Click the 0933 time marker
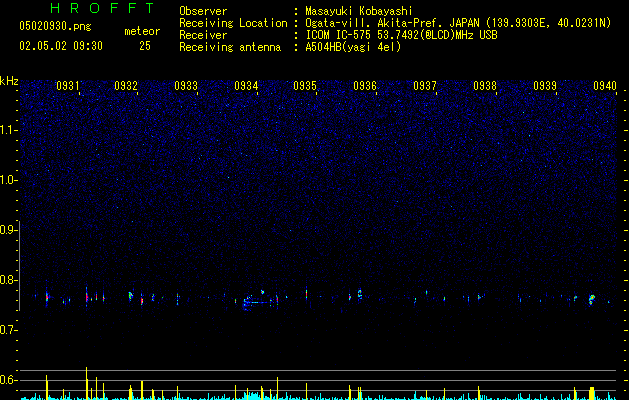The height and width of the screenshot is (400, 629). point(186,86)
